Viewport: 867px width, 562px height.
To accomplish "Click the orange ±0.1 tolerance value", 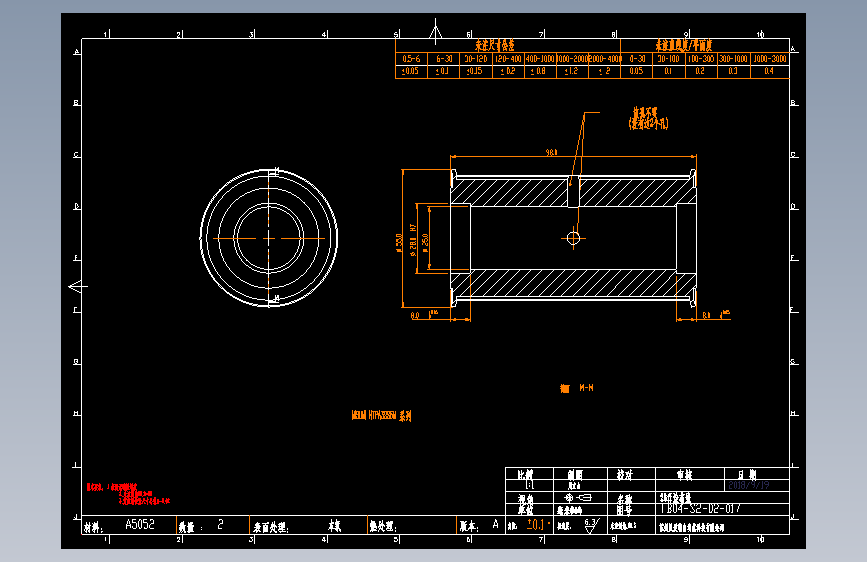I will point(536,524).
